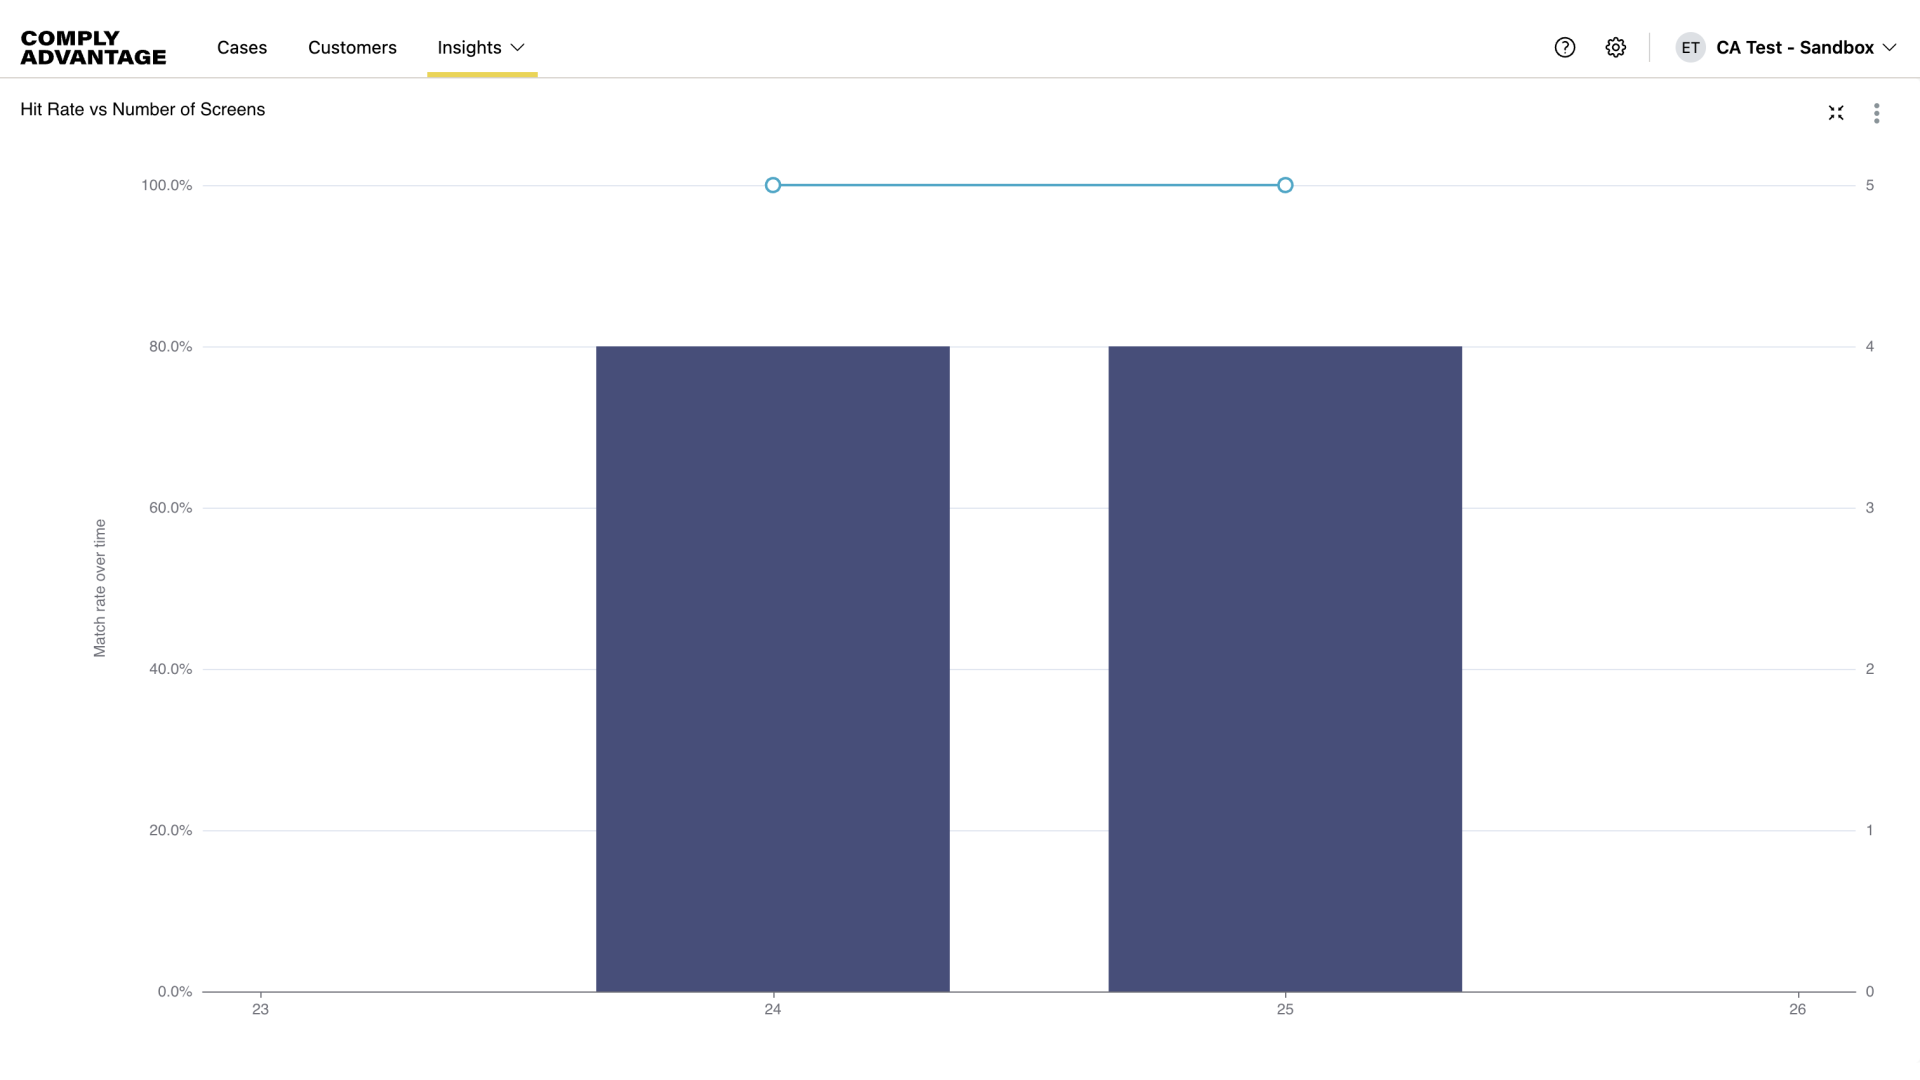Image resolution: width=1920 pixels, height=1080 pixels.
Task: Go to the Customers tab
Action: tap(352, 47)
